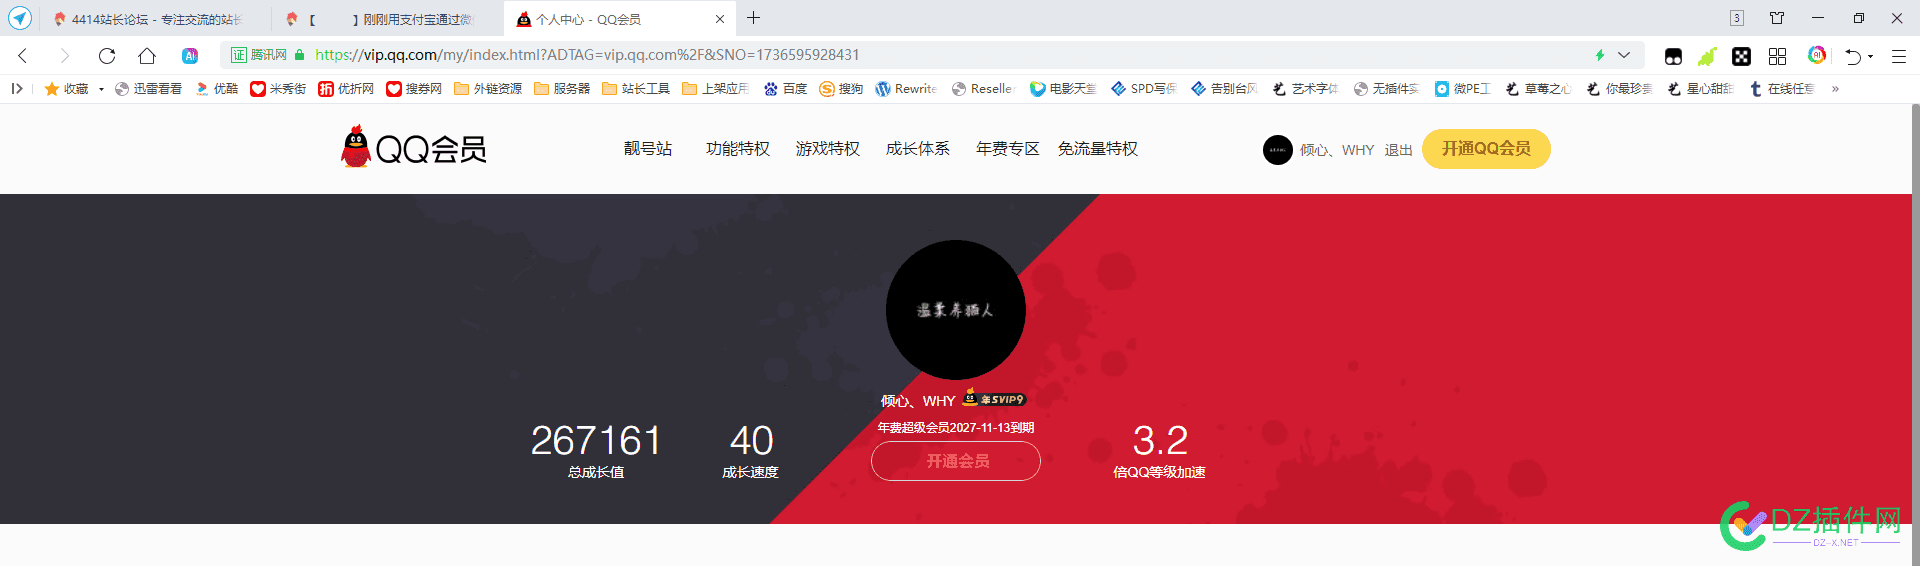Click the numbered 3 tab count icon

pos(1737,18)
